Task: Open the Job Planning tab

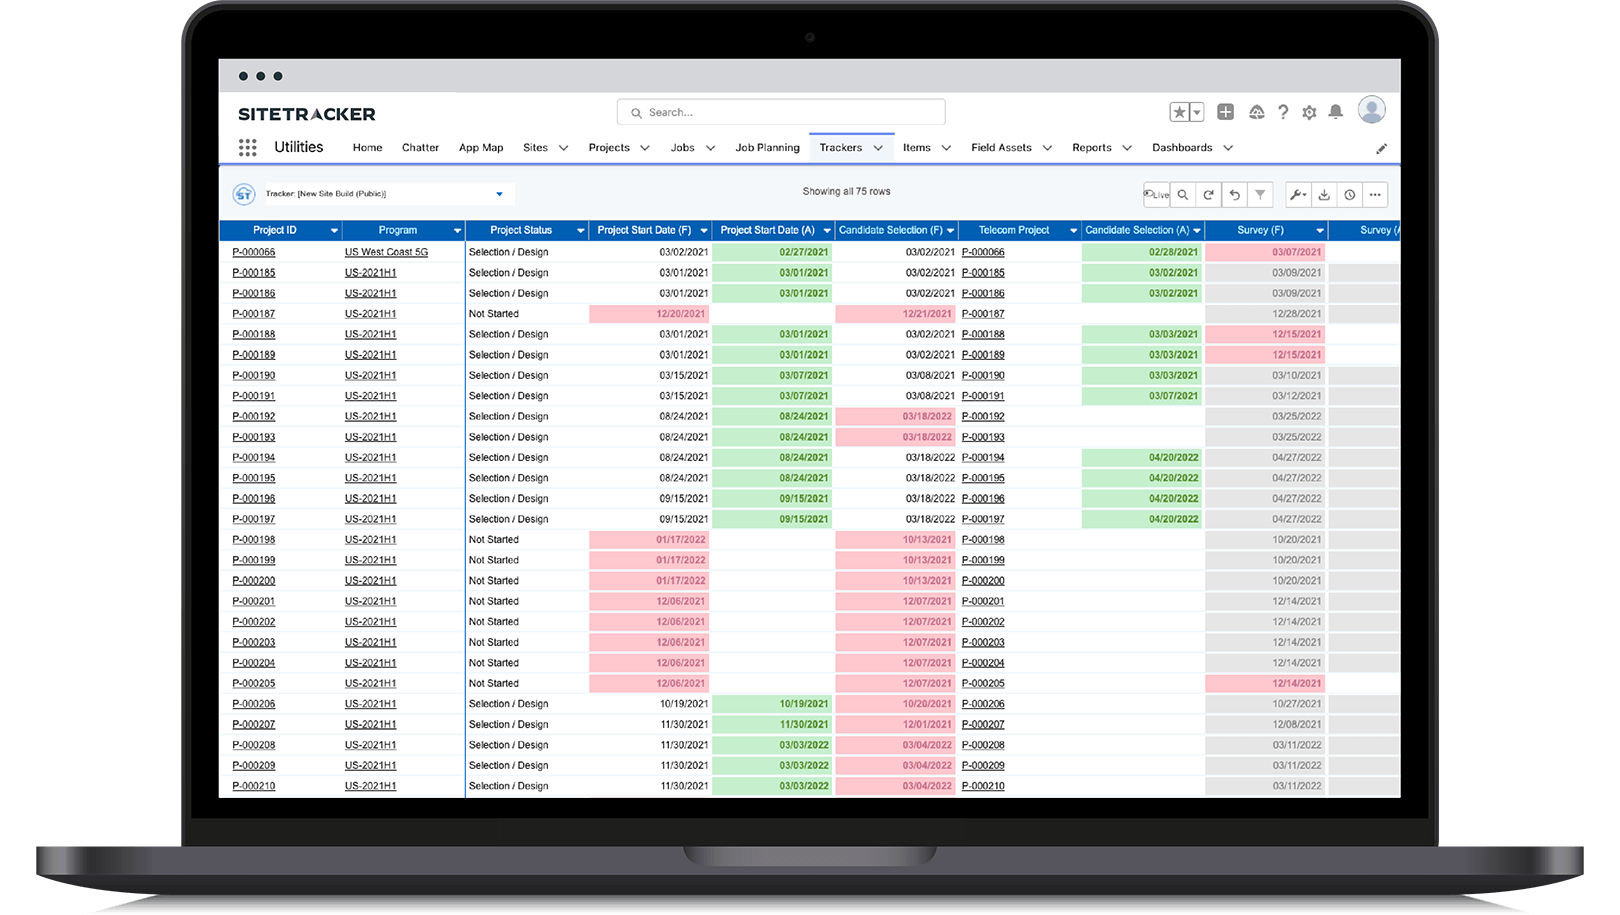Action: pyautogui.click(x=766, y=147)
